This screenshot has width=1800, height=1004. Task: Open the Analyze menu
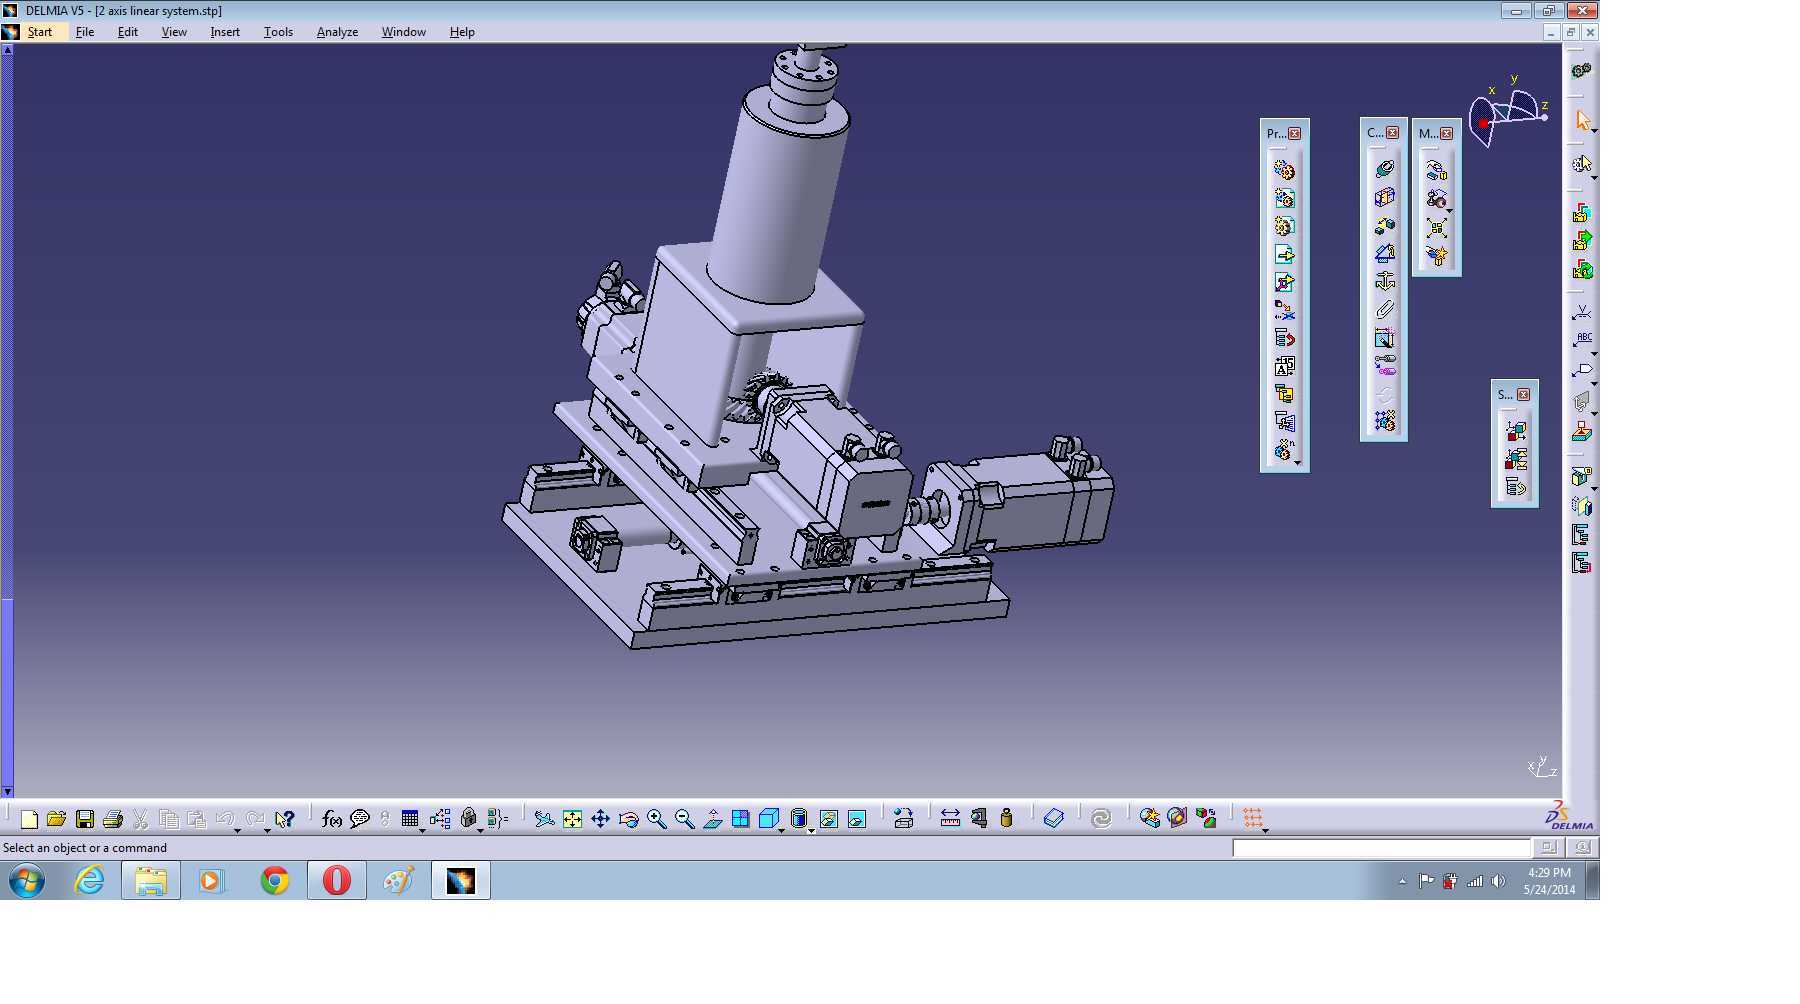click(337, 32)
